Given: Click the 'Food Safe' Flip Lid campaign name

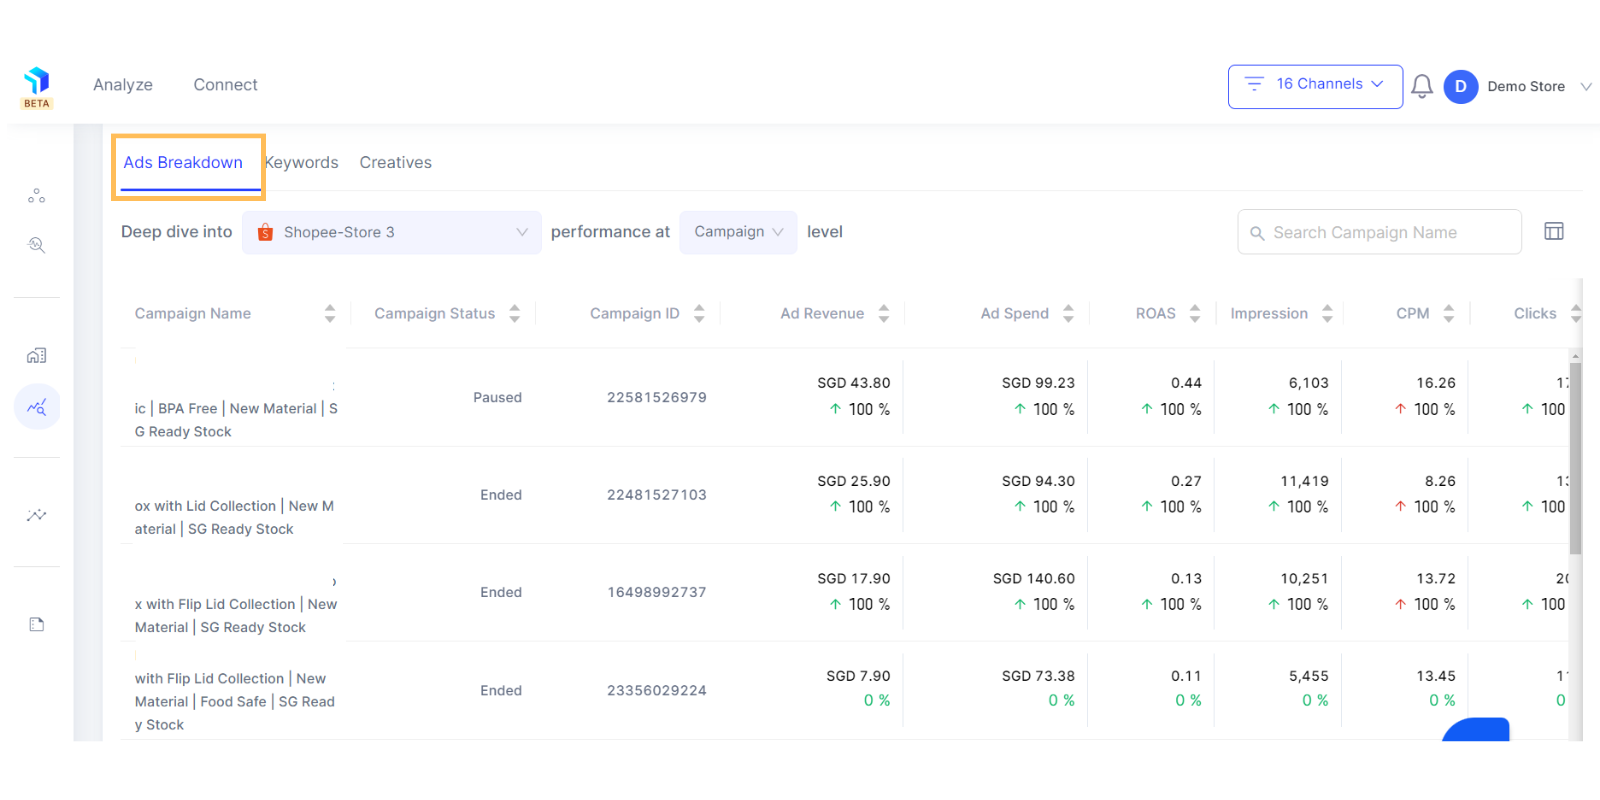Looking at the screenshot, I should coord(235,702).
